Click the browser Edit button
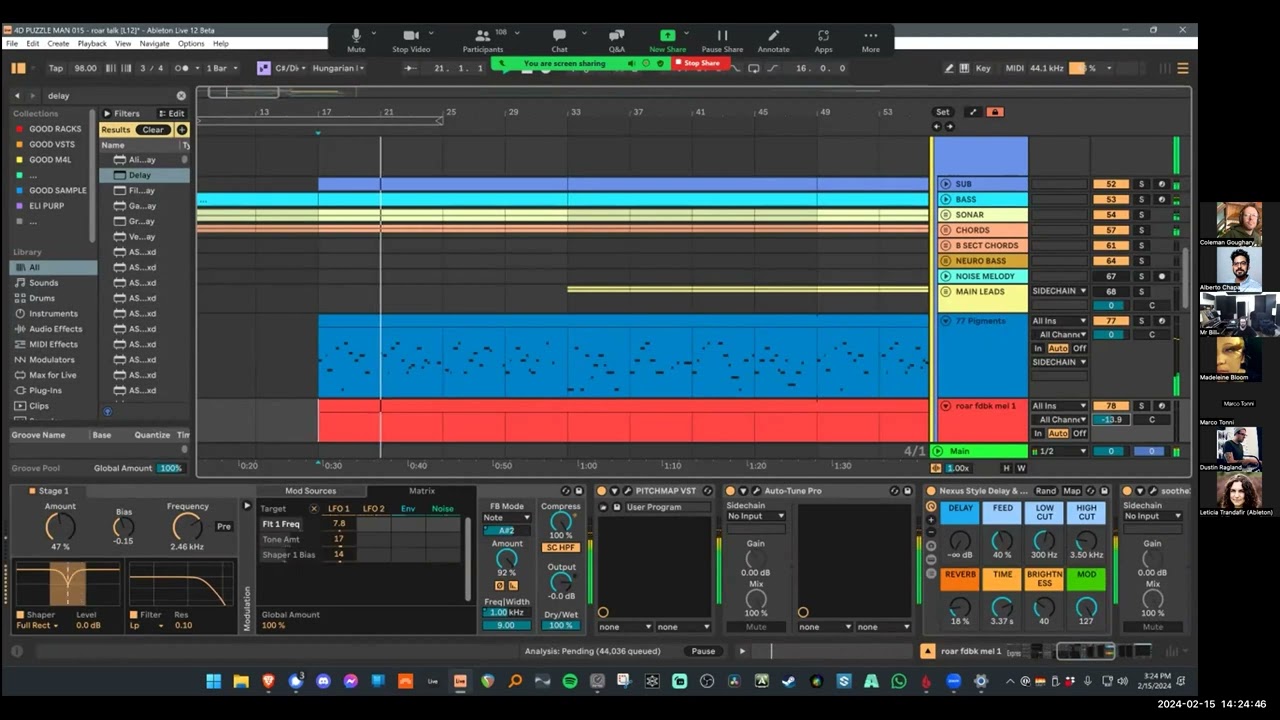The width and height of the screenshot is (1280, 720). [x=171, y=114]
